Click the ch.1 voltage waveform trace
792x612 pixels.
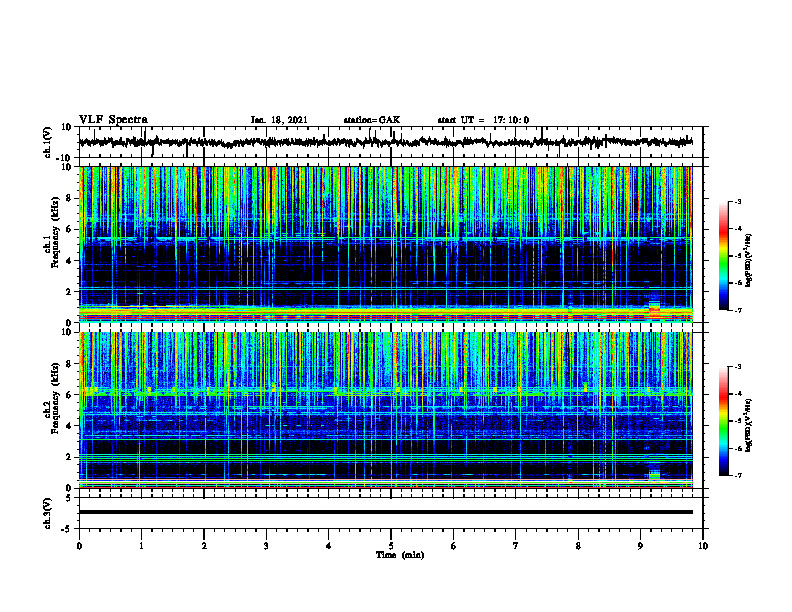(385, 142)
